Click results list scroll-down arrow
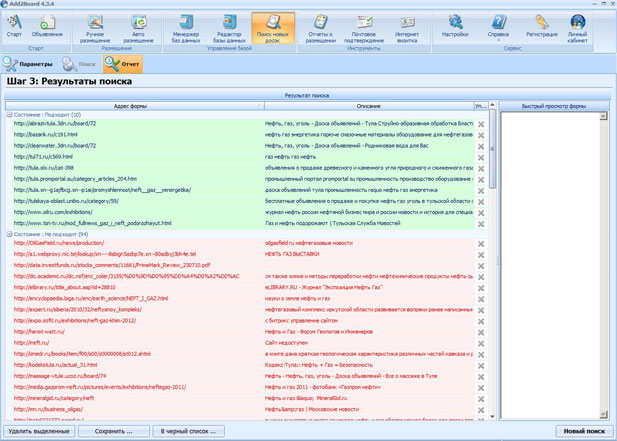617x441 pixels. (492, 417)
